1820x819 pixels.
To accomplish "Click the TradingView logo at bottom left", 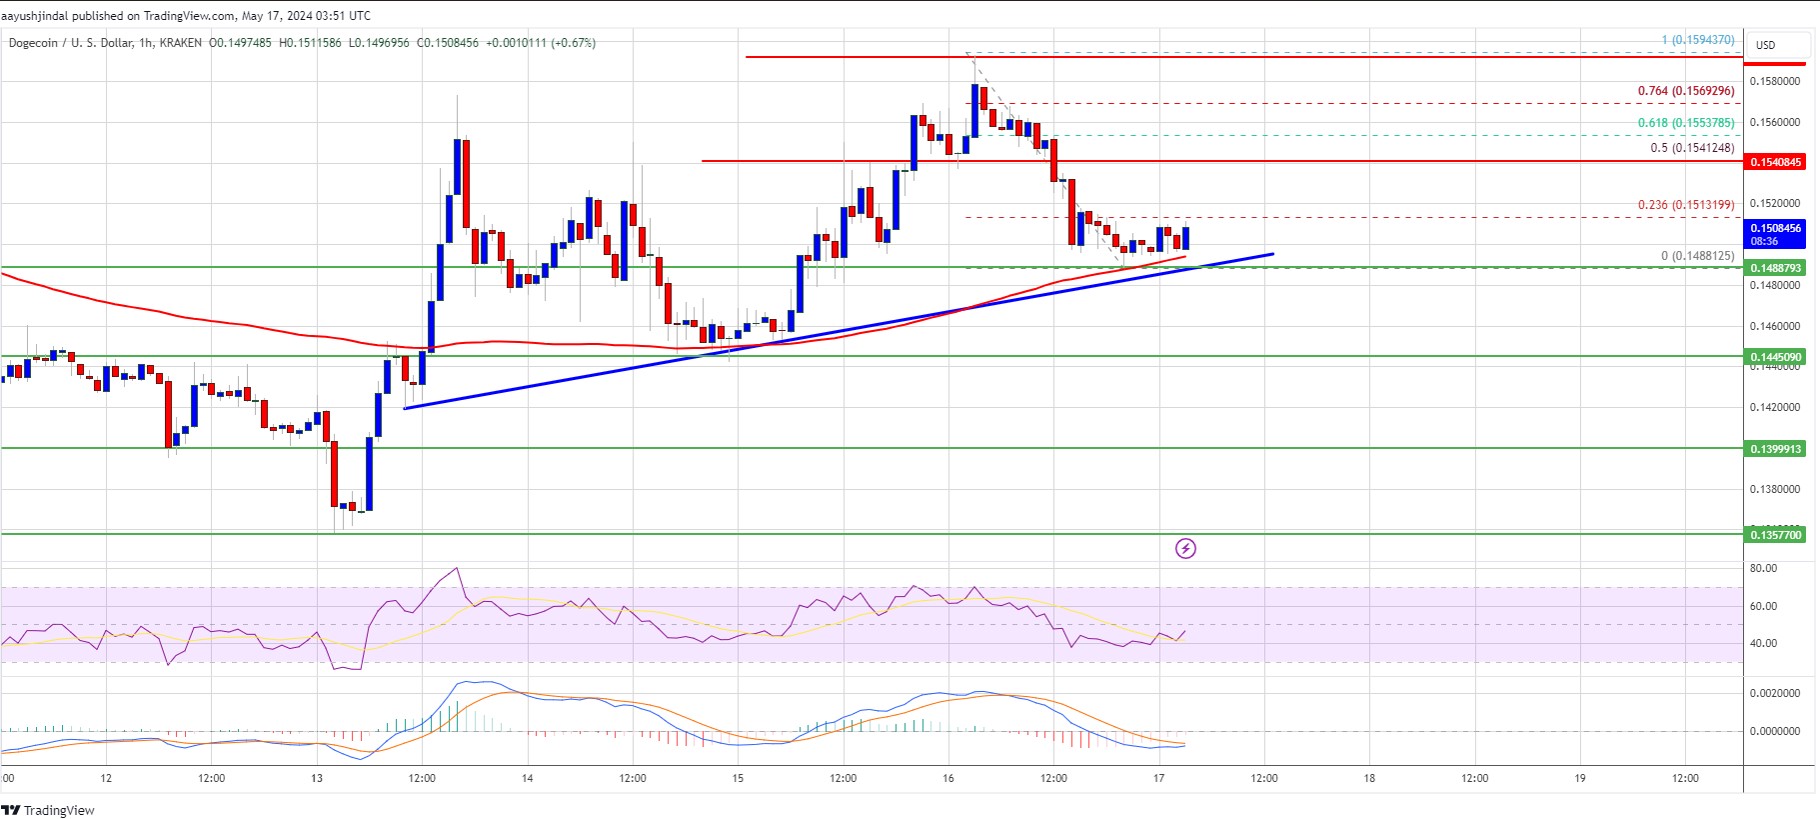I will point(48,810).
